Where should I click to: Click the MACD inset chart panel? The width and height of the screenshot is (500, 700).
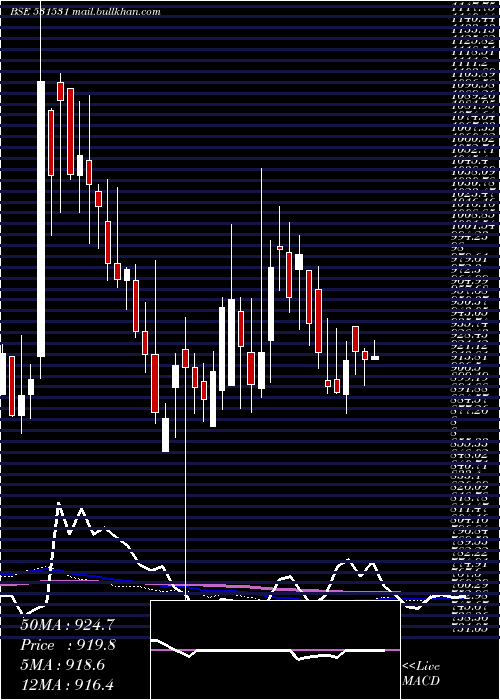click(x=275, y=650)
